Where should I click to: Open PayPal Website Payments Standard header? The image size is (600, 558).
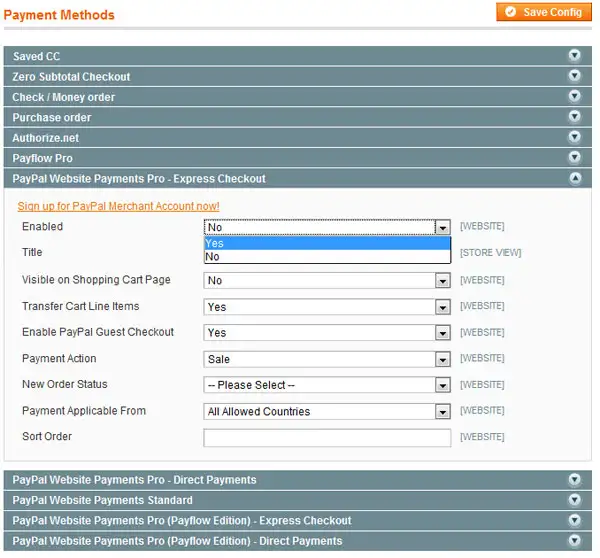pyautogui.click(x=298, y=500)
